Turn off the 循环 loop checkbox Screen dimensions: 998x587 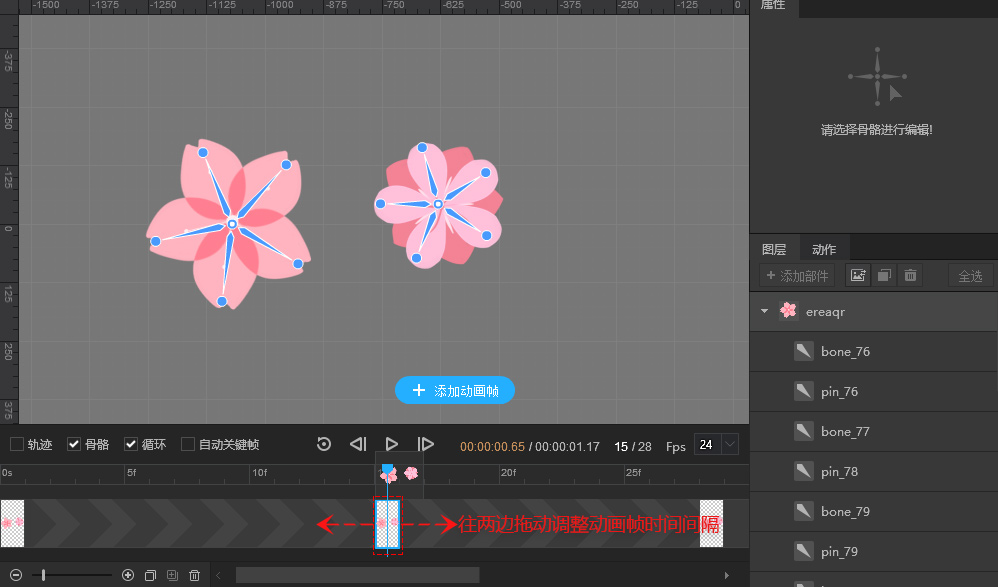point(131,444)
